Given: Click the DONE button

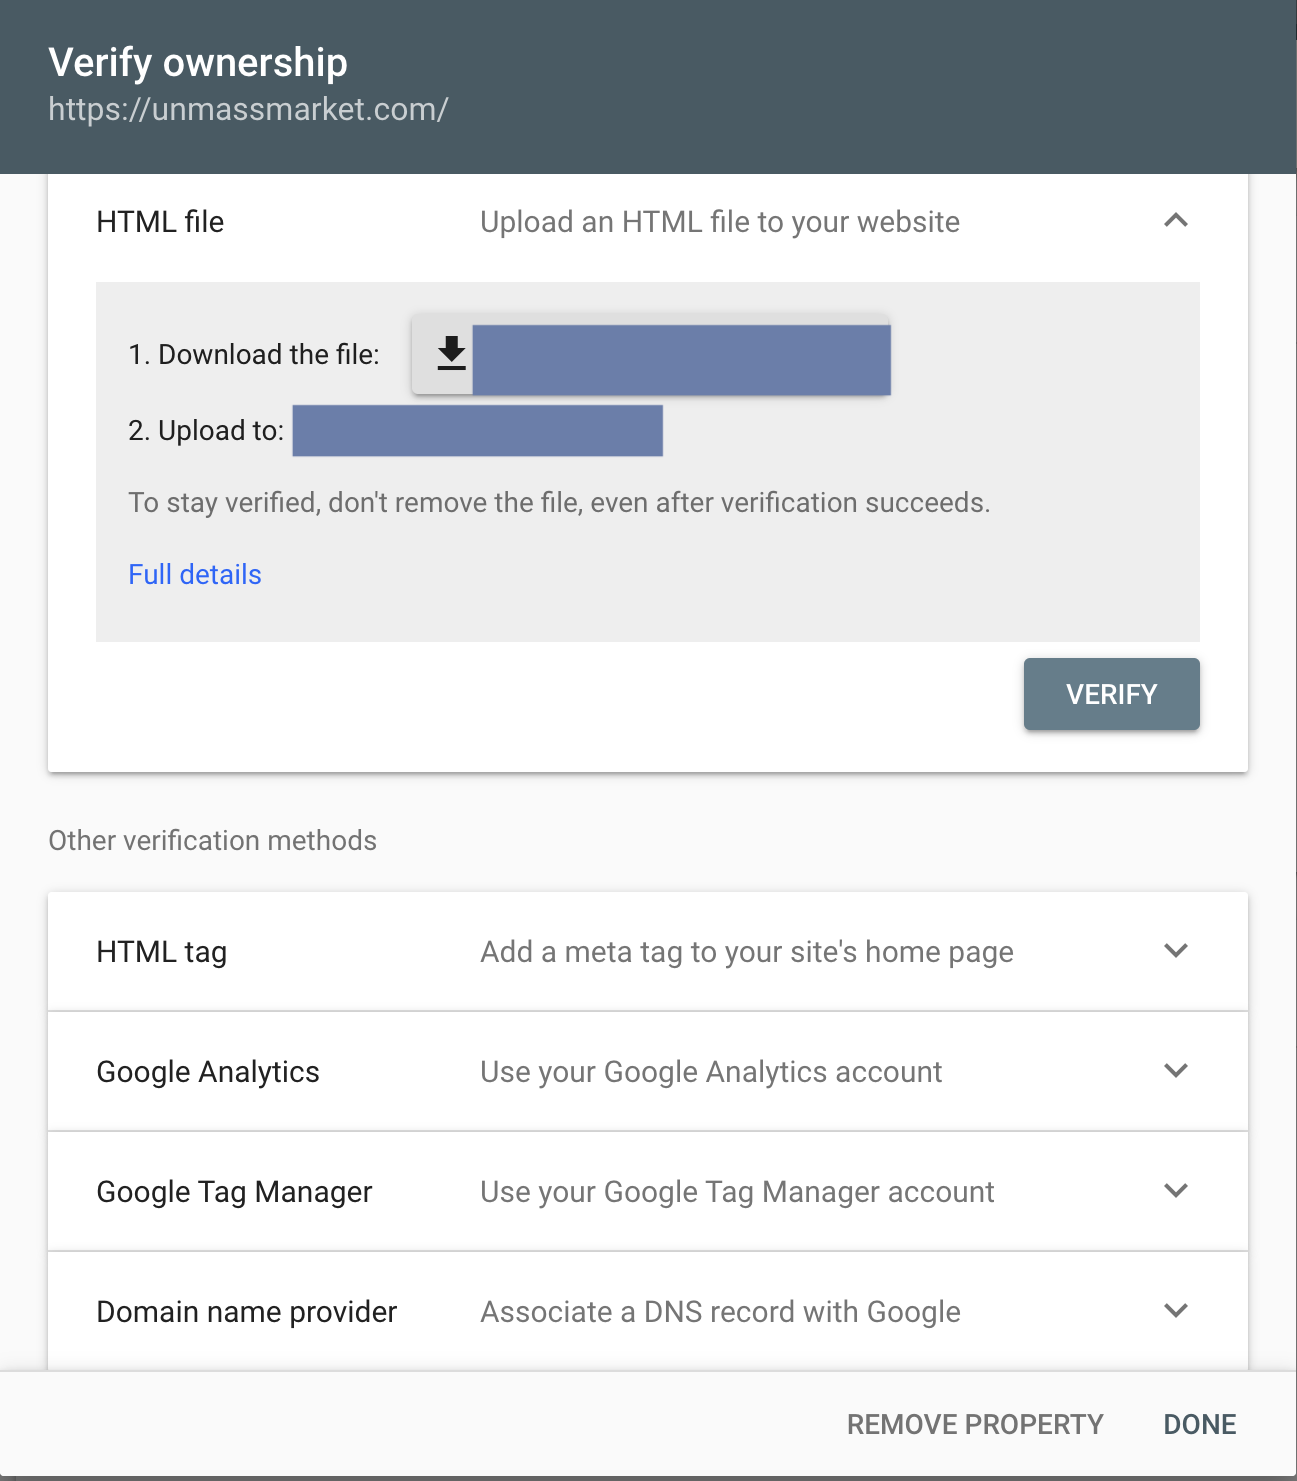Looking at the screenshot, I should [x=1200, y=1424].
